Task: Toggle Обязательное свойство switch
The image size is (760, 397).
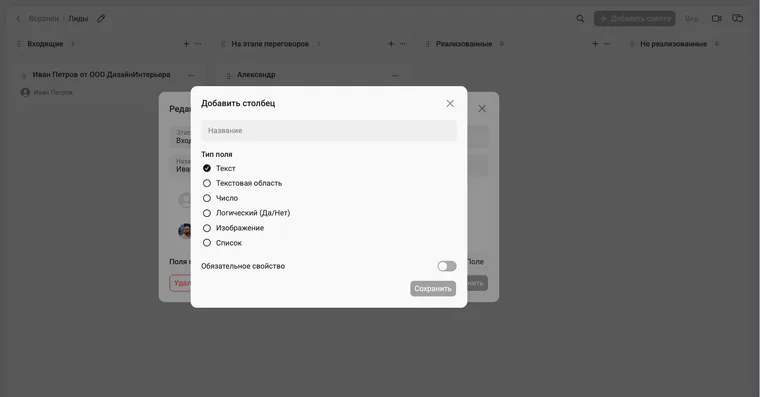Action: point(446,266)
